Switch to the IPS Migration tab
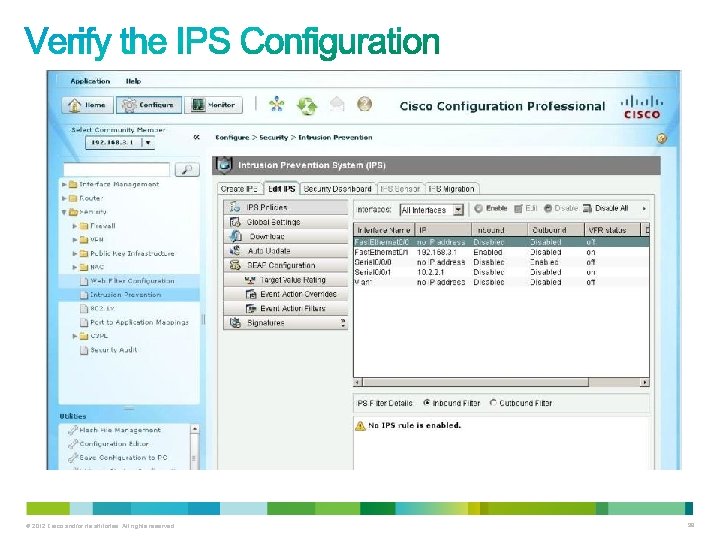Viewport: 720px width, 540px height. click(x=451, y=189)
